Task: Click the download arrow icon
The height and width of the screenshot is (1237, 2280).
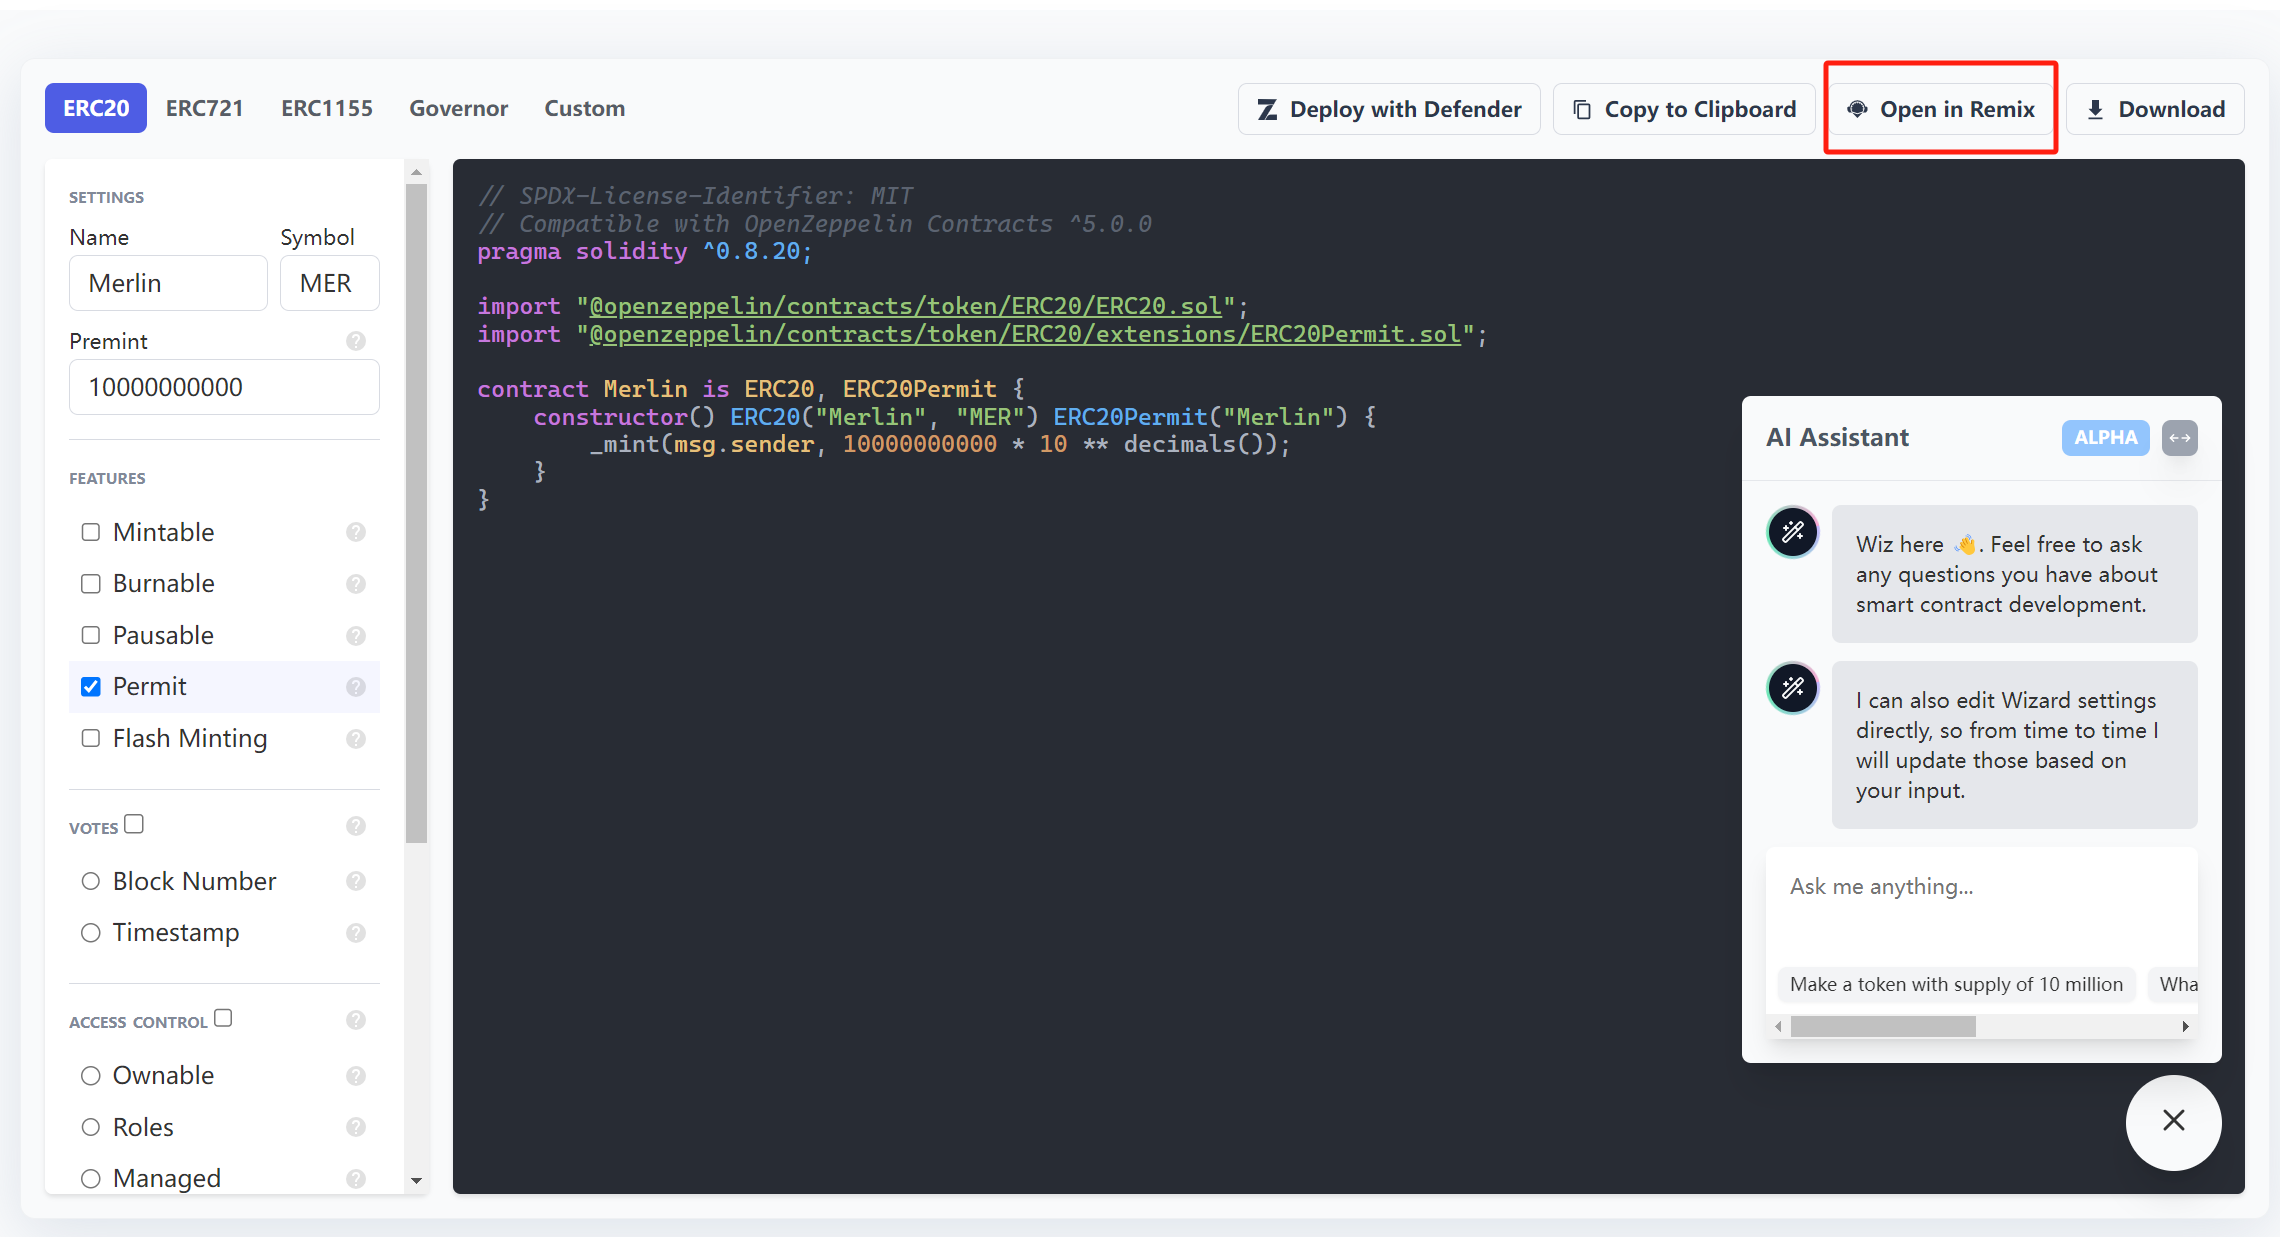Action: pos(2095,109)
